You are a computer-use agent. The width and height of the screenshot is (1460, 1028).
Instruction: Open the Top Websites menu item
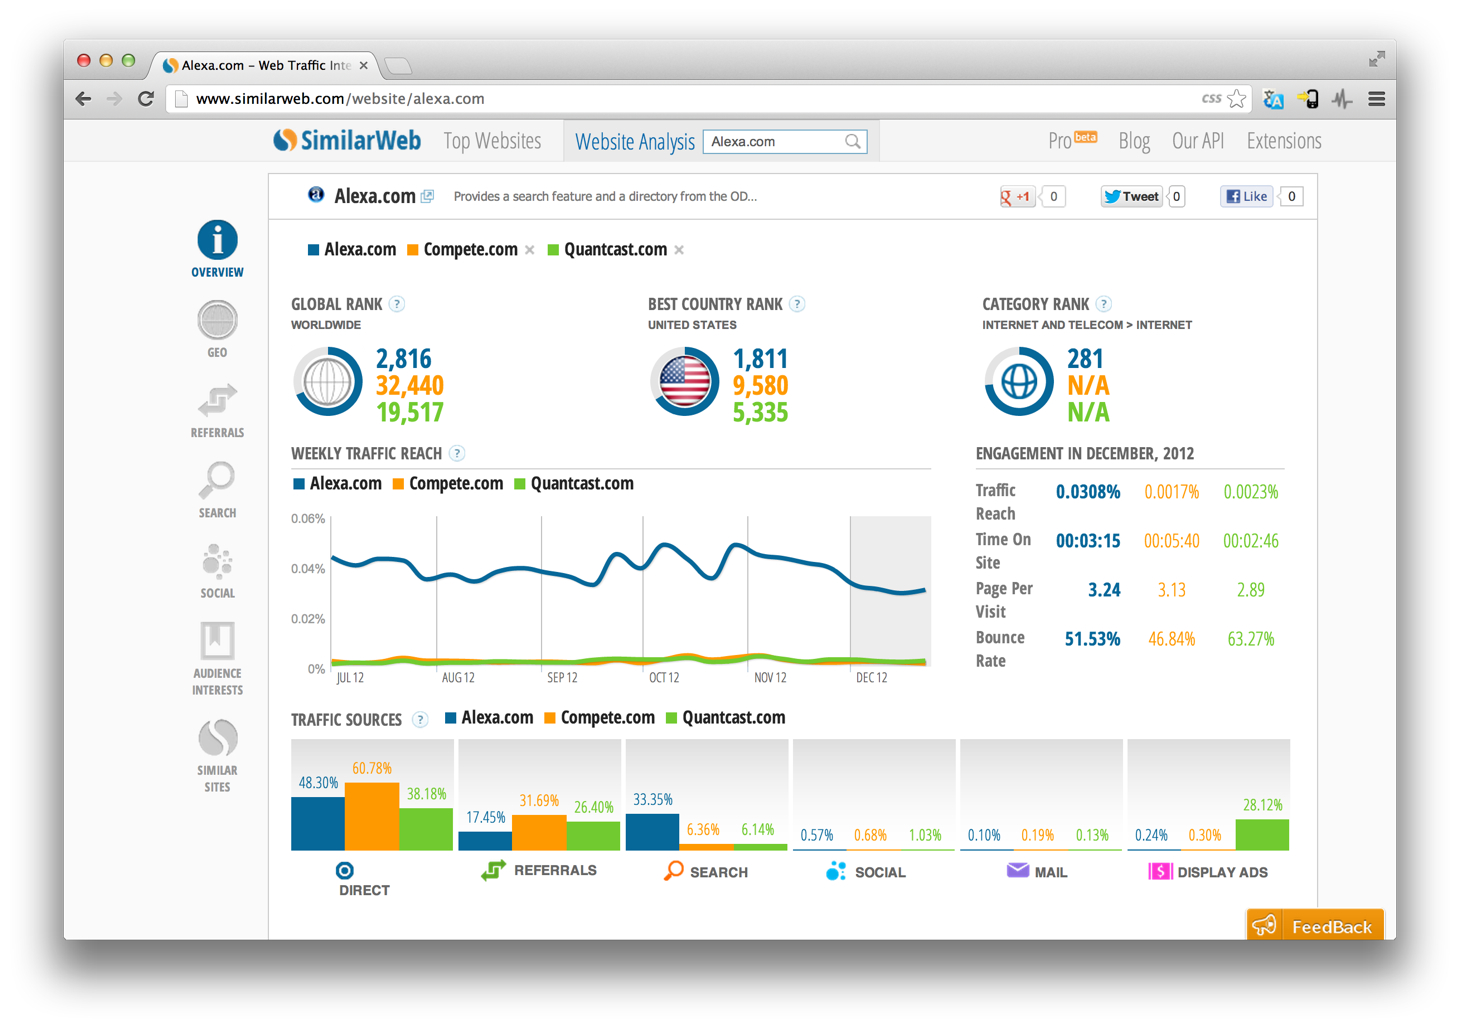(493, 141)
